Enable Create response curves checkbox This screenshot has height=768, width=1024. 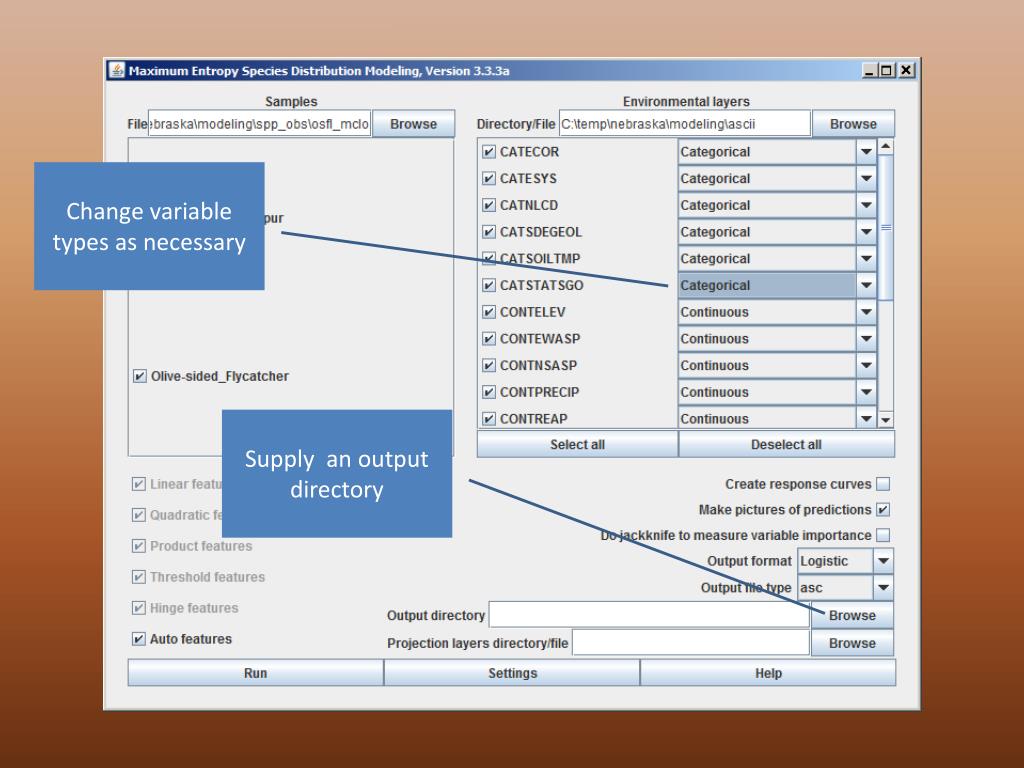click(x=883, y=484)
